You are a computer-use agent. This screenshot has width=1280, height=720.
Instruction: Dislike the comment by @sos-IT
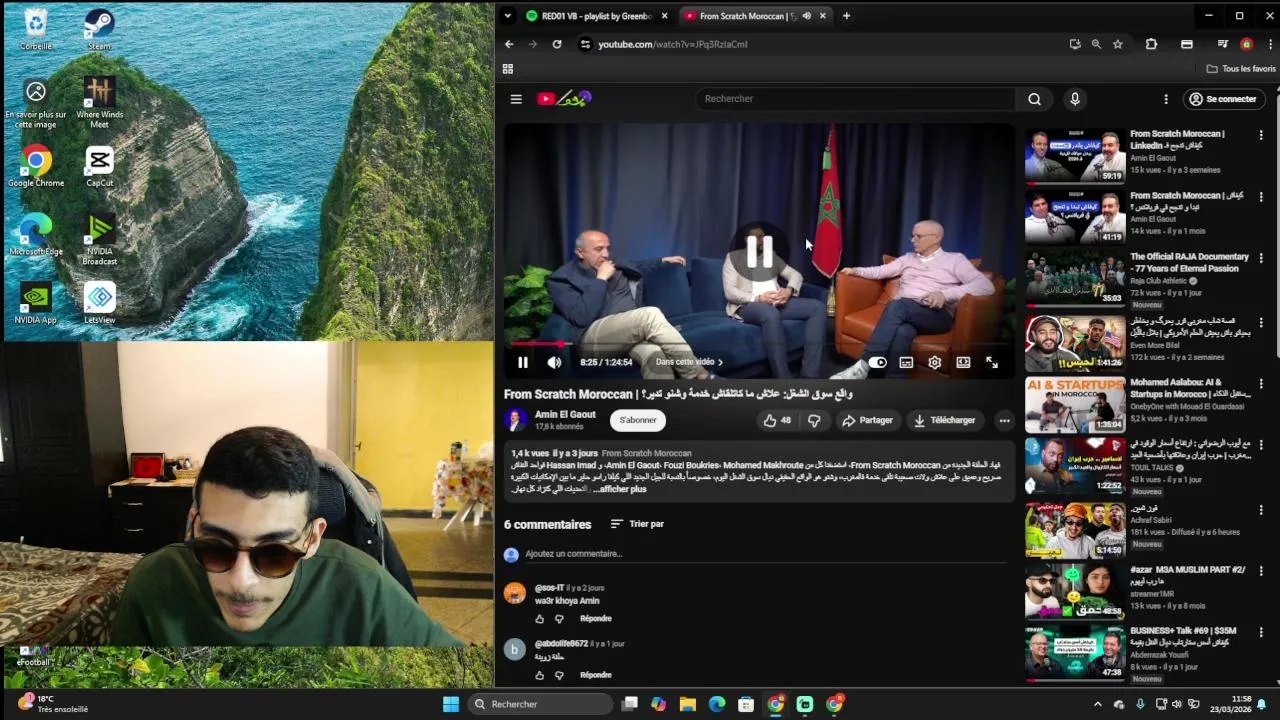[x=559, y=619]
